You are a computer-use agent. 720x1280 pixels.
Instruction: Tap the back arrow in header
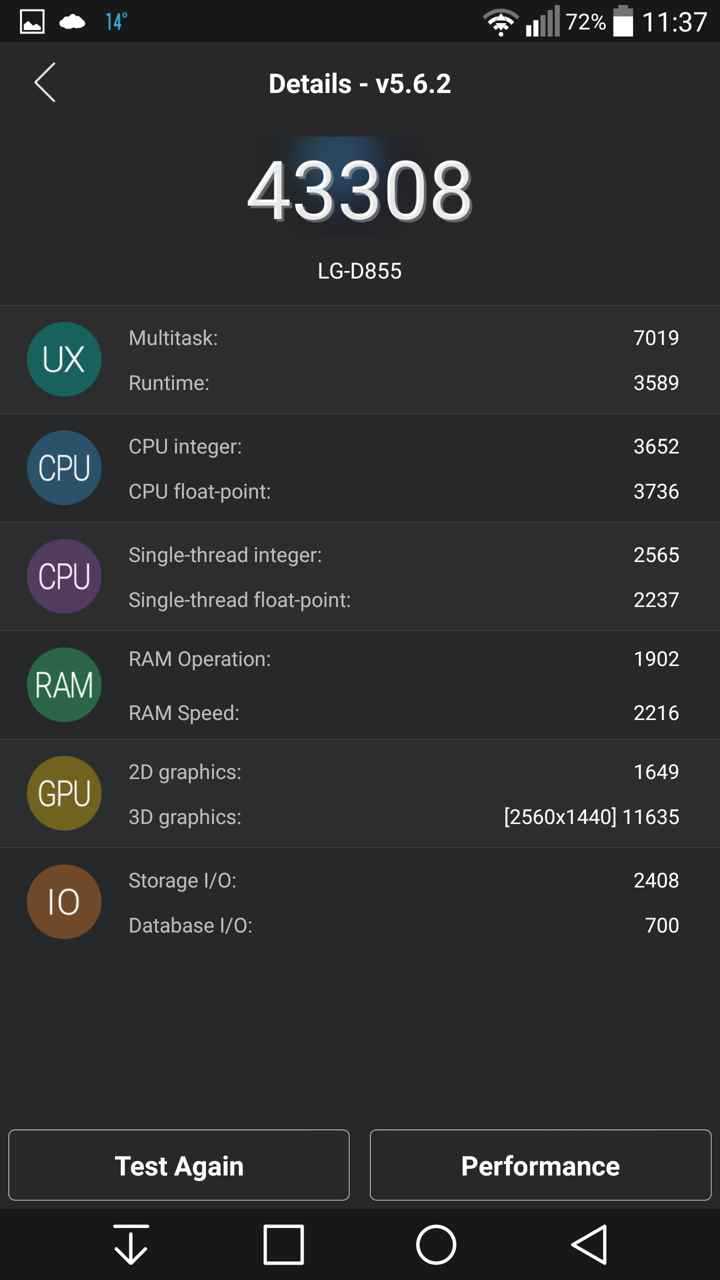point(45,83)
